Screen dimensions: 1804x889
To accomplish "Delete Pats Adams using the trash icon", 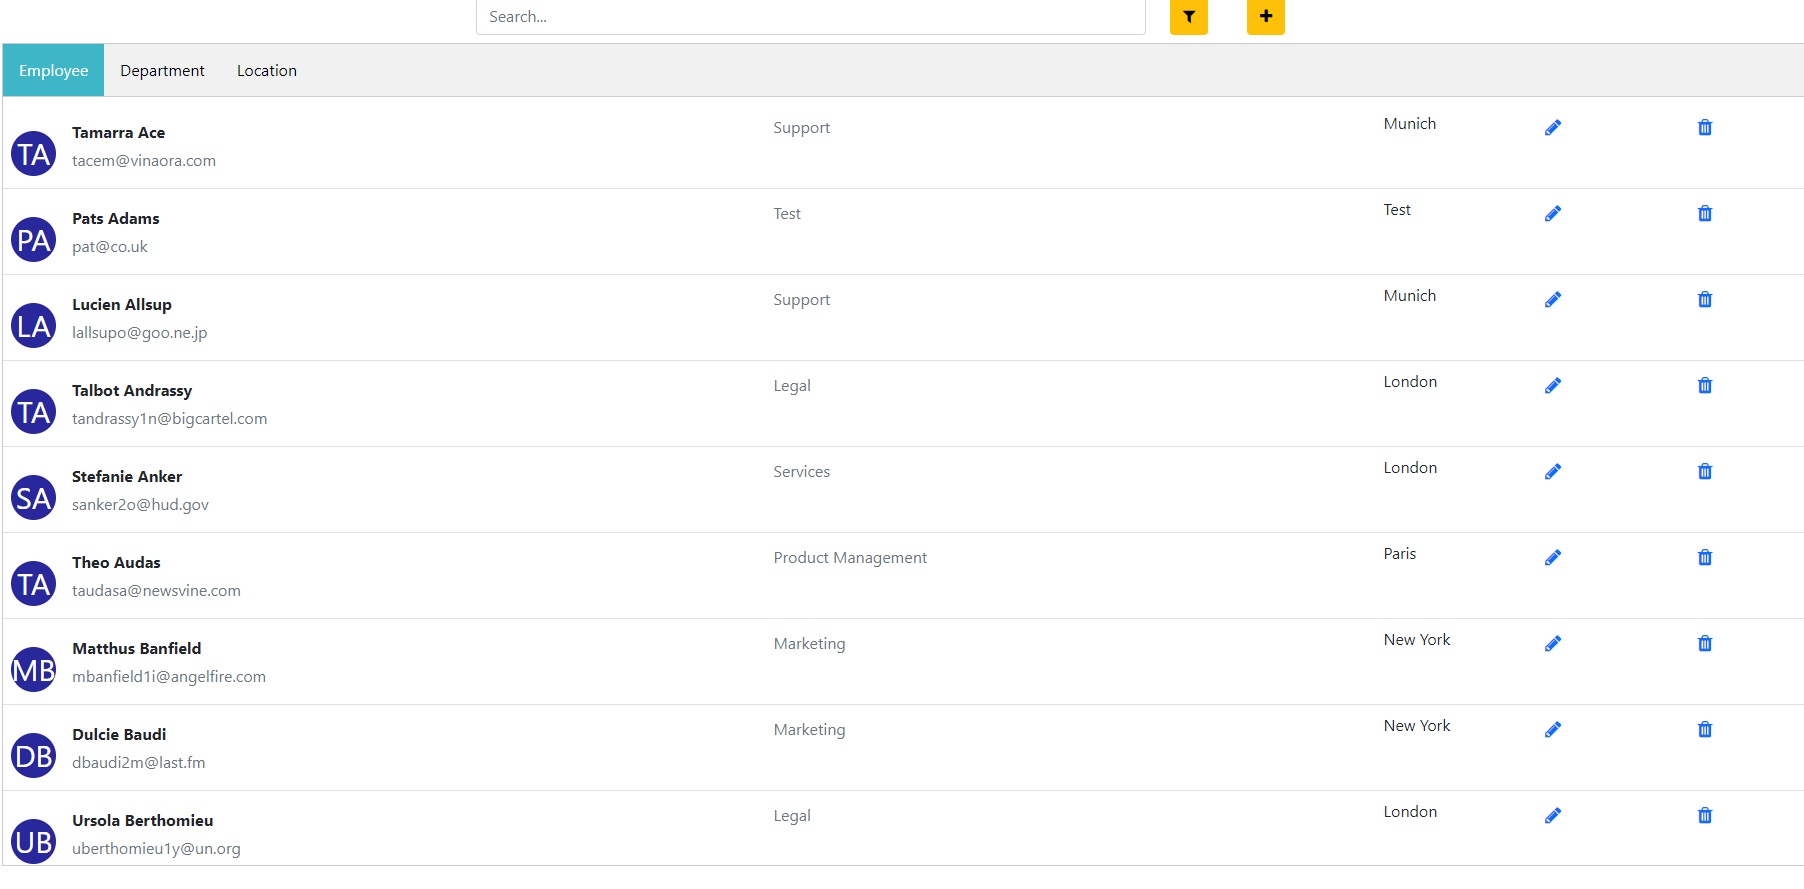I will tap(1704, 214).
